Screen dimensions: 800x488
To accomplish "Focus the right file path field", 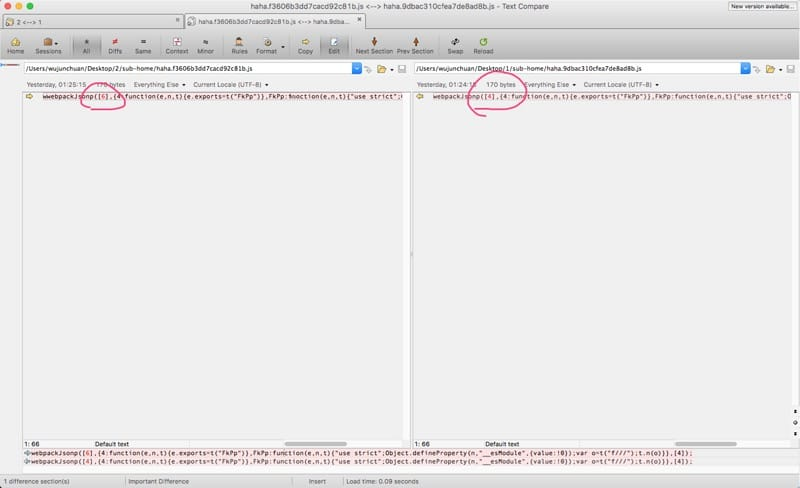I will pos(577,68).
